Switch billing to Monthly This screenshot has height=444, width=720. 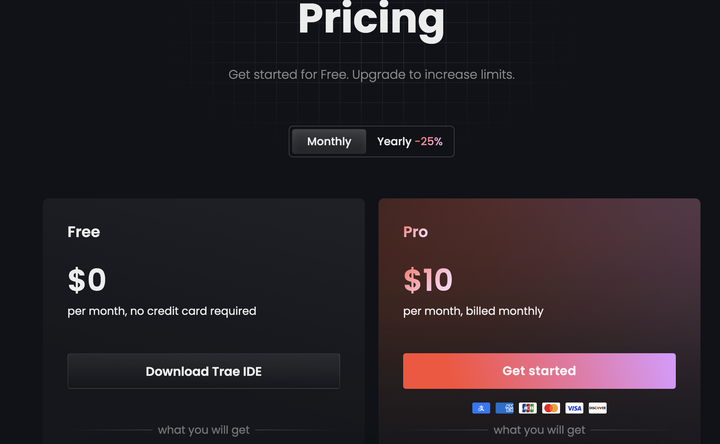[x=329, y=142]
